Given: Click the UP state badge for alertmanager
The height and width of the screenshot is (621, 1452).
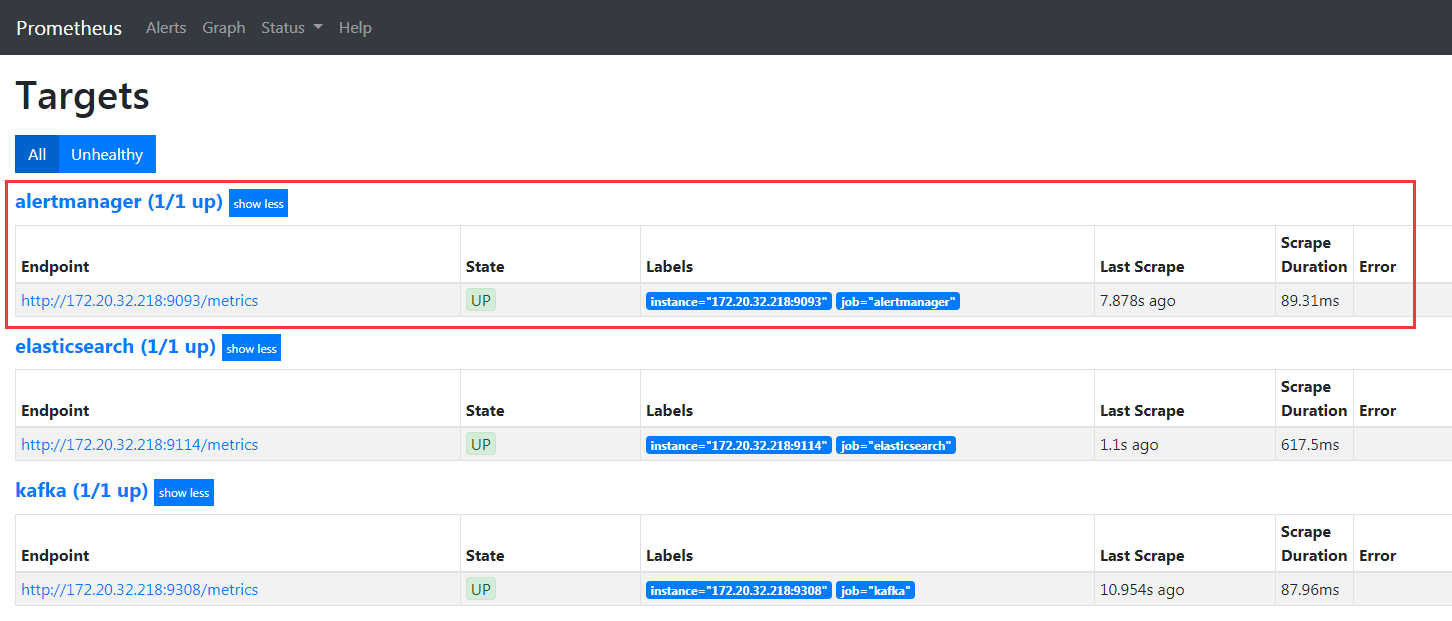Looking at the screenshot, I should tap(480, 299).
